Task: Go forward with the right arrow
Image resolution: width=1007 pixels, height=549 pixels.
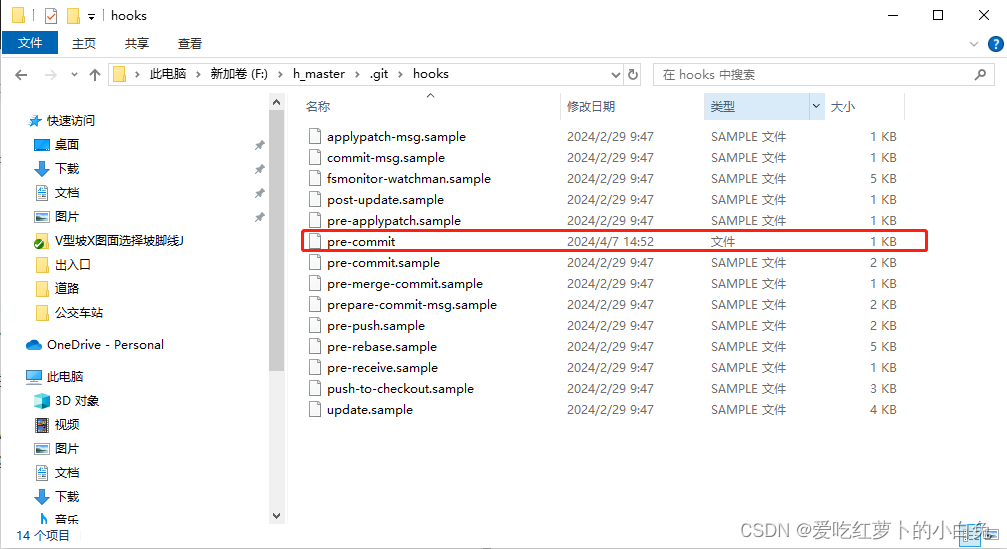Action: point(51,75)
